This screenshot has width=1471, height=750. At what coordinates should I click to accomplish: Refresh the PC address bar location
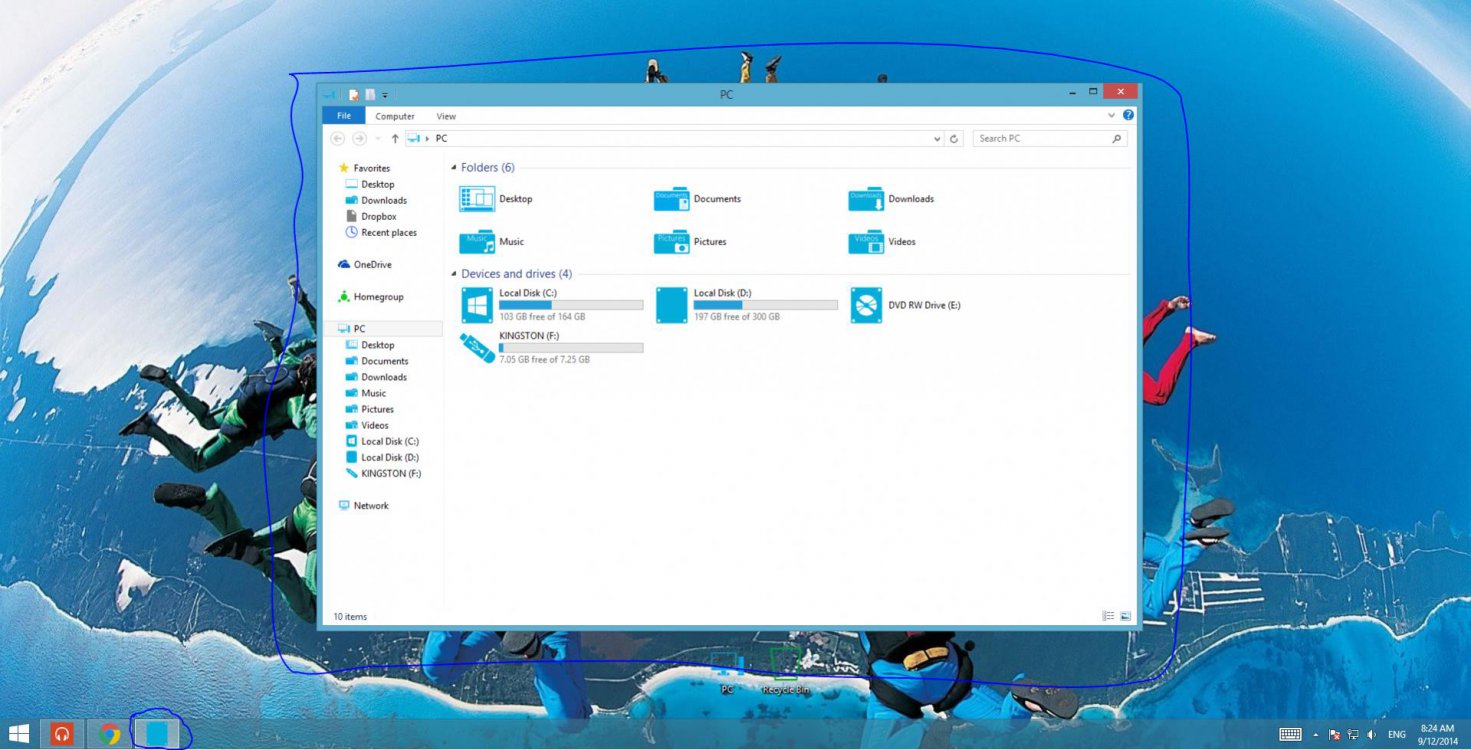pyautogui.click(x=954, y=139)
